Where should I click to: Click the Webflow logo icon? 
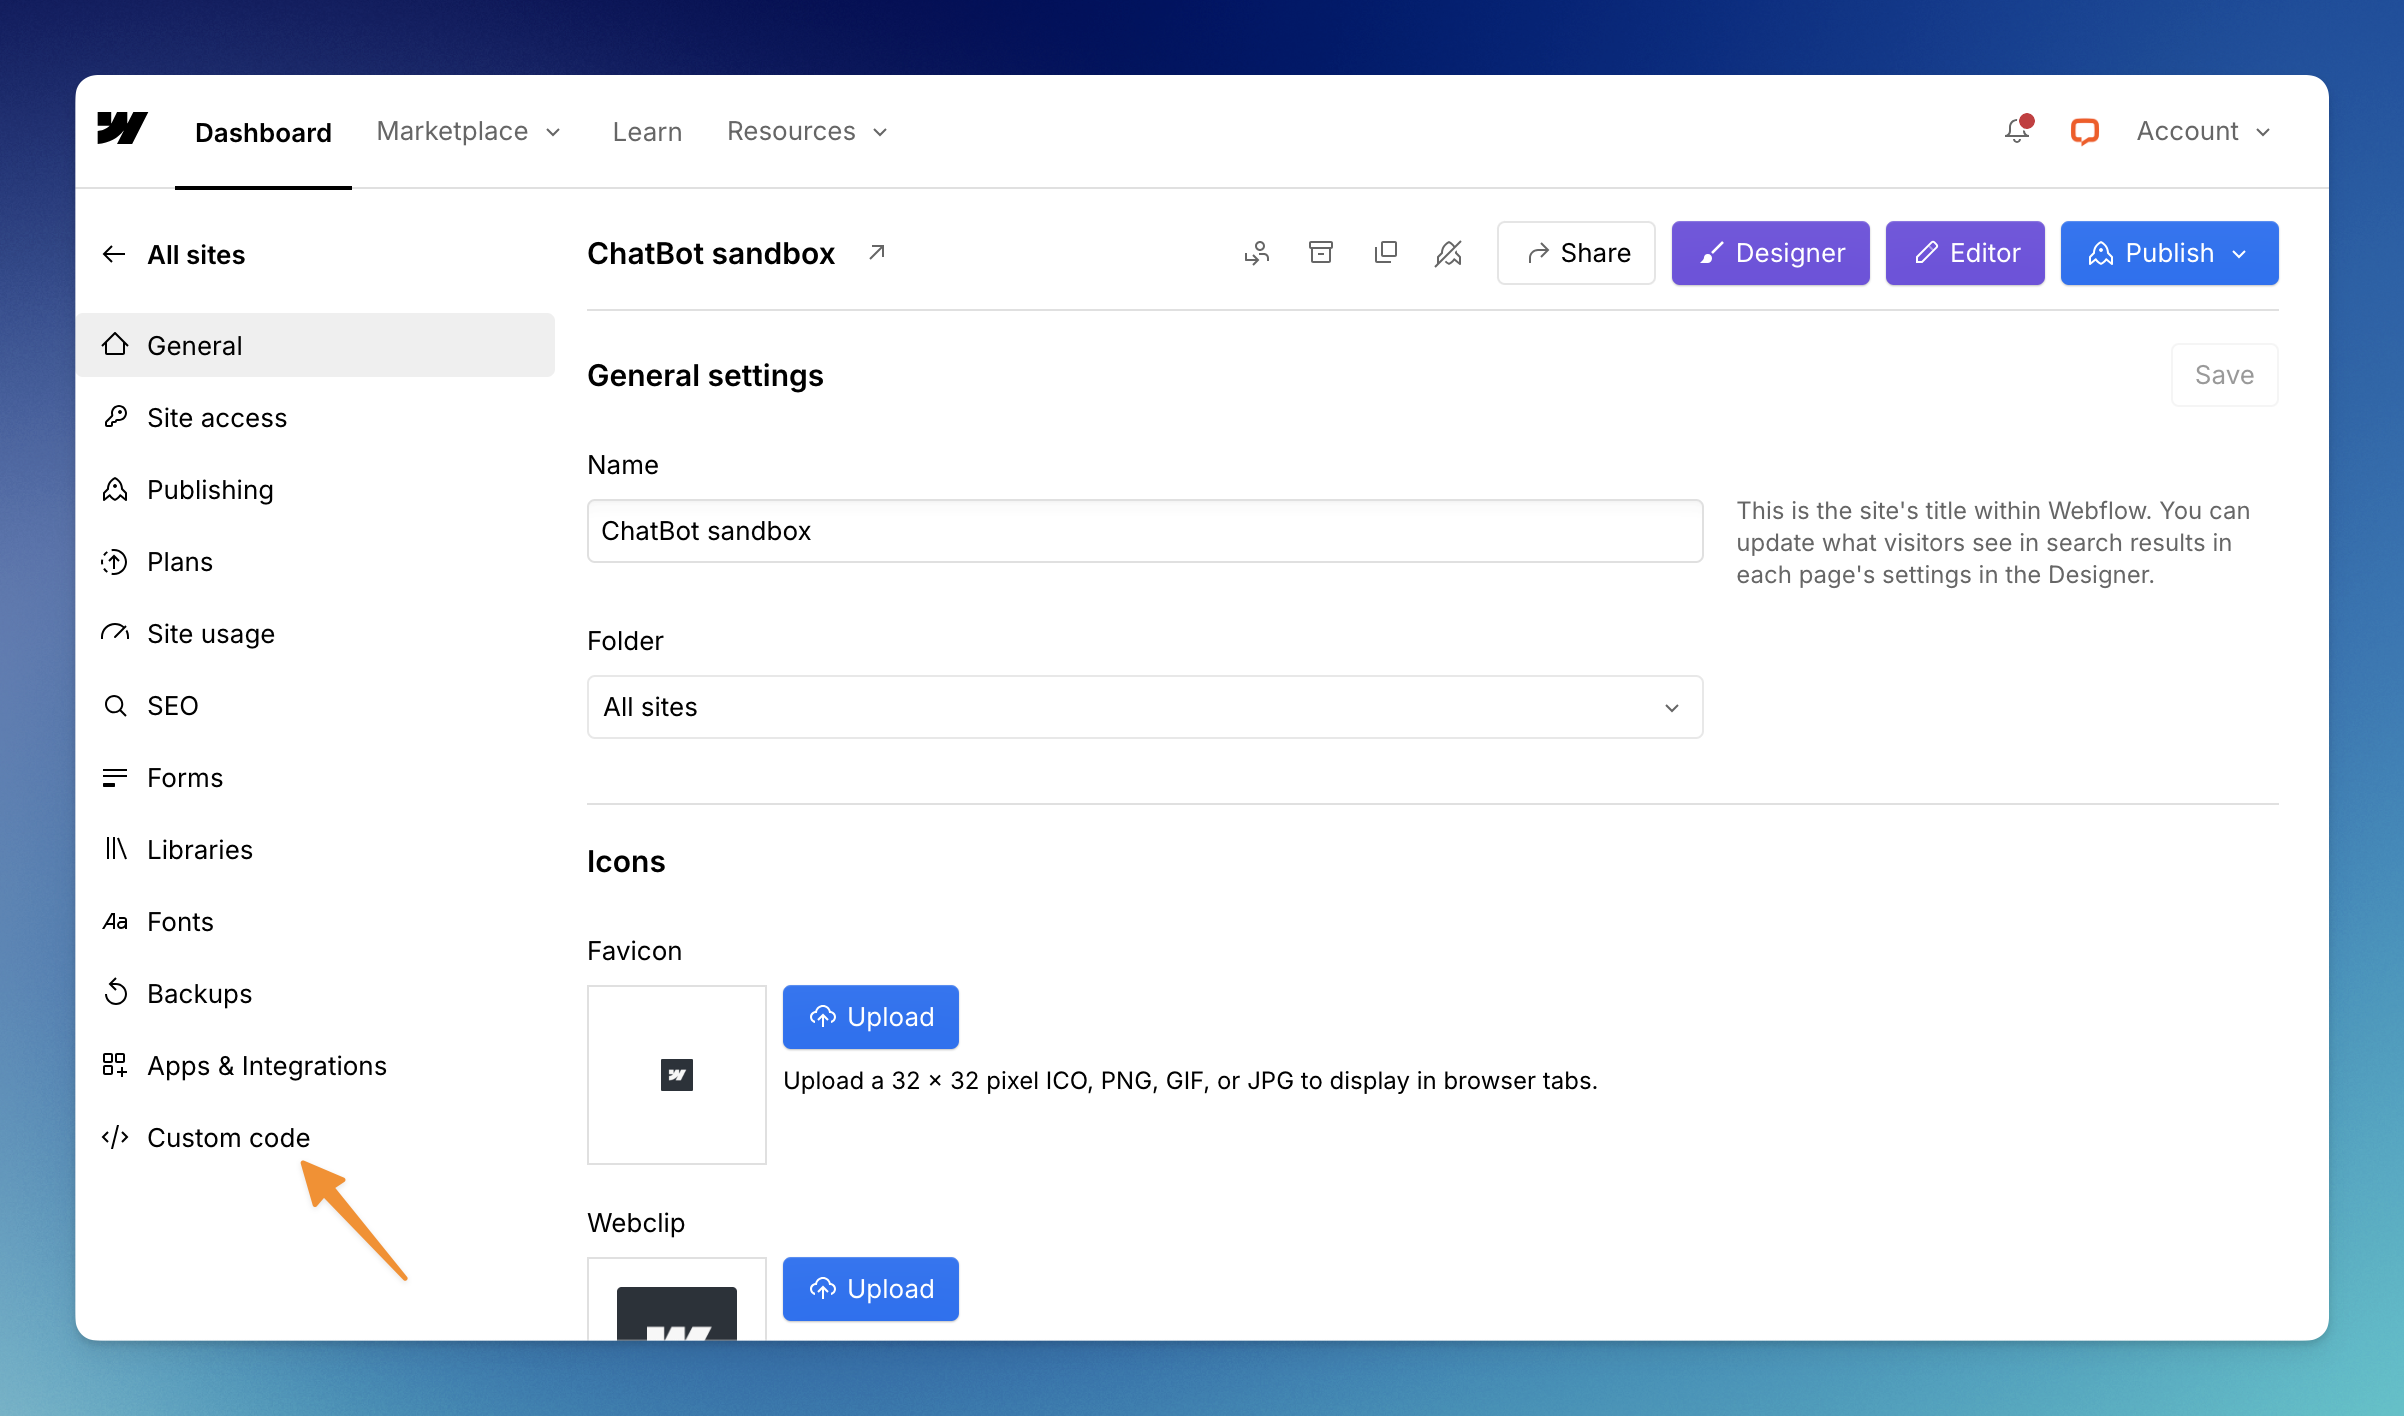(x=122, y=129)
